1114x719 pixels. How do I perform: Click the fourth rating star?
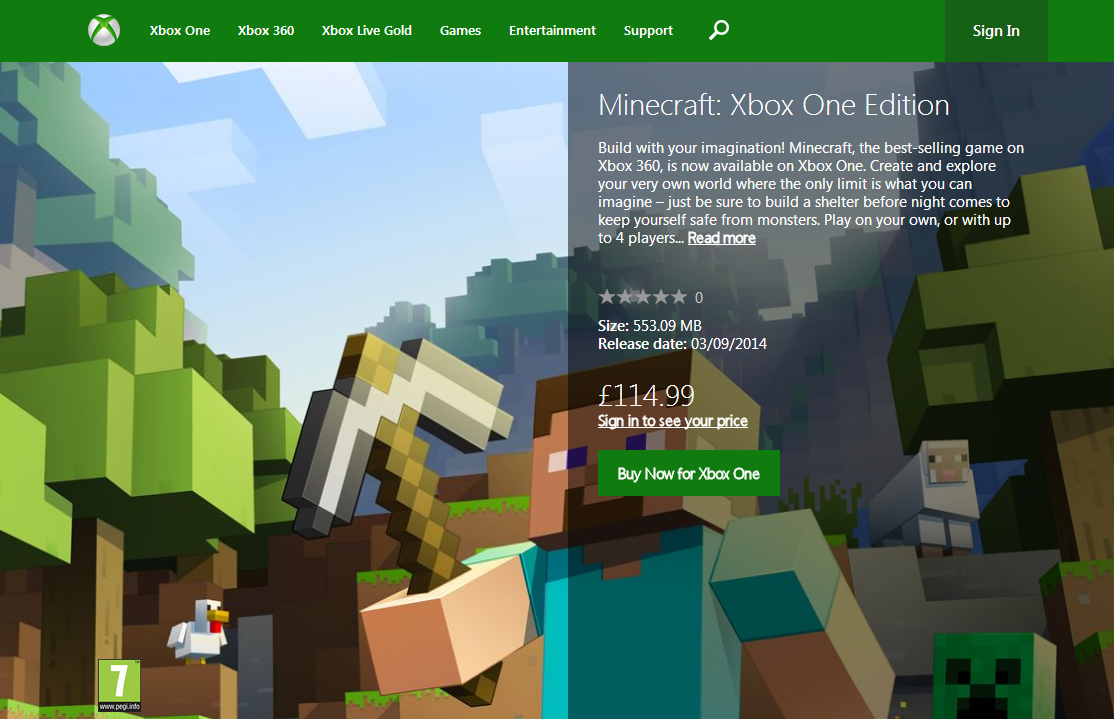click(660, 296)
